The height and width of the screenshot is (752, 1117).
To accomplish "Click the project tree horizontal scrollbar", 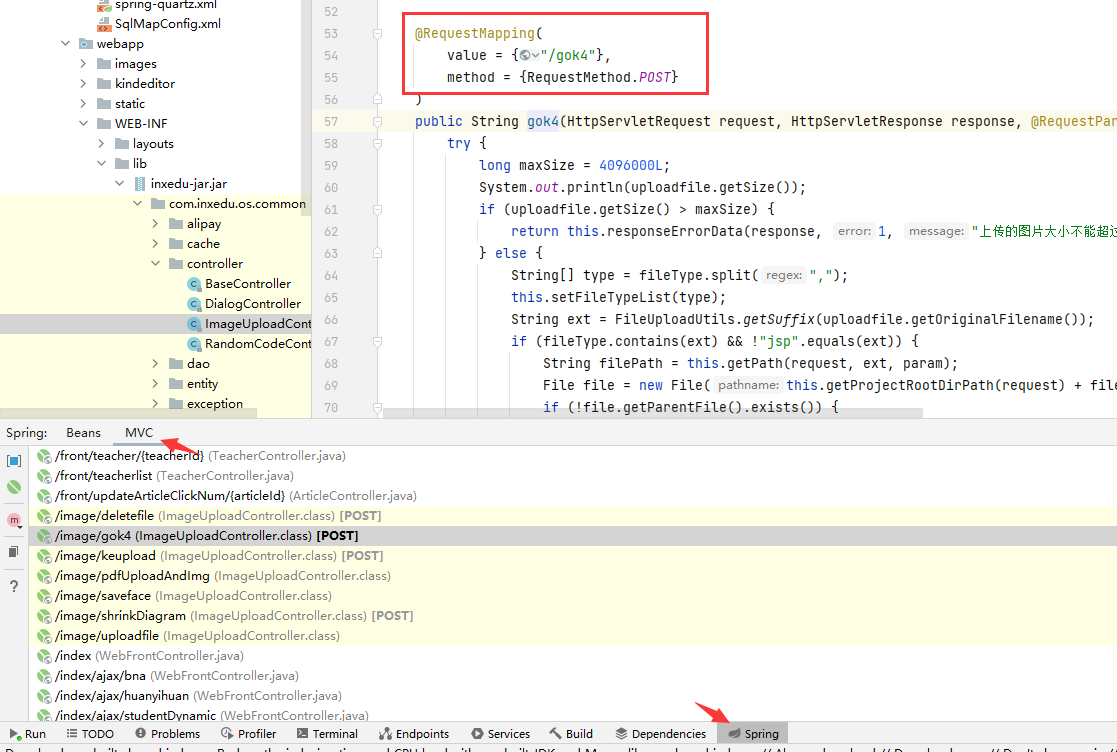I will click(128, 413).
